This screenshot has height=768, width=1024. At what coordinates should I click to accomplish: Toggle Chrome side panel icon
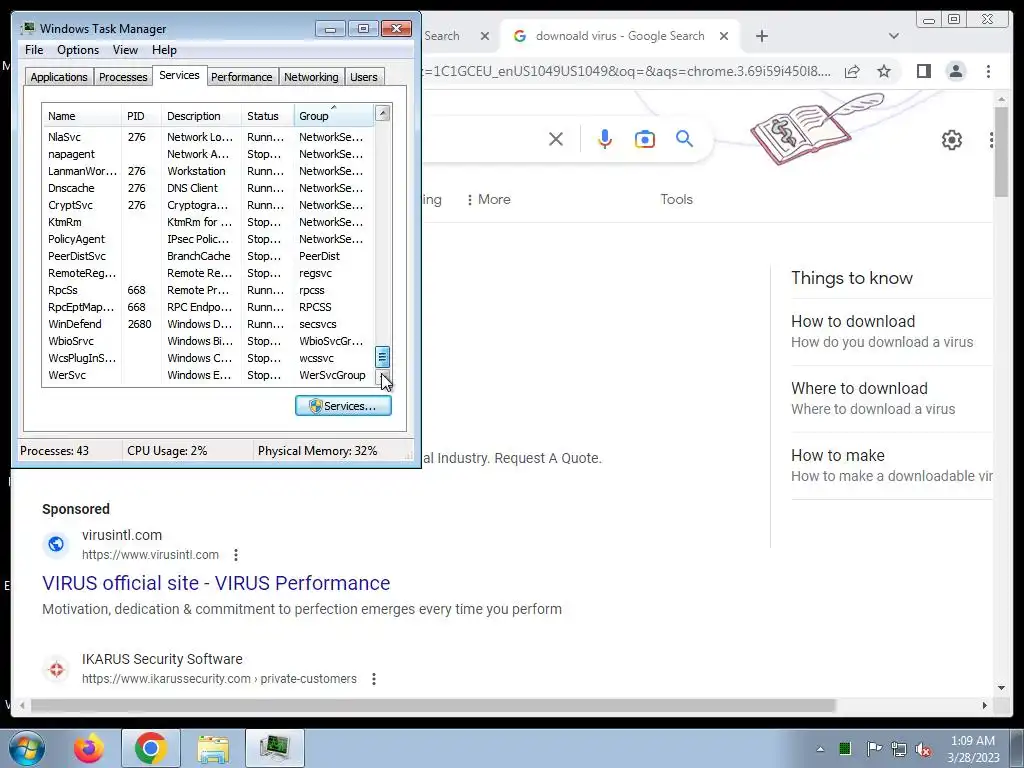[923, 71]
